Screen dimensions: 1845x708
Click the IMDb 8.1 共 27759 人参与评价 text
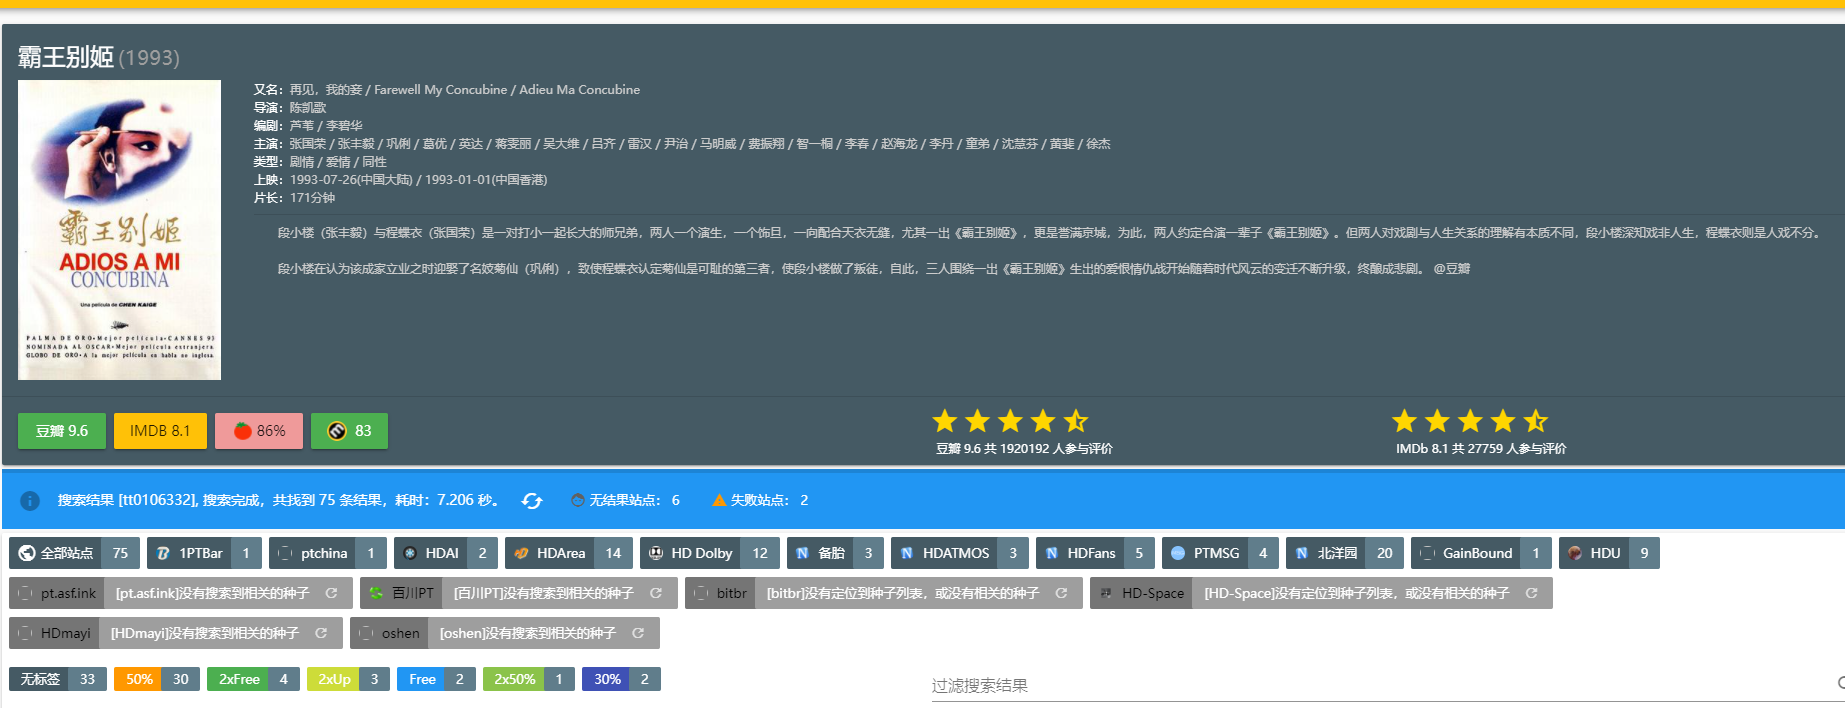[x=1481, y=449]
